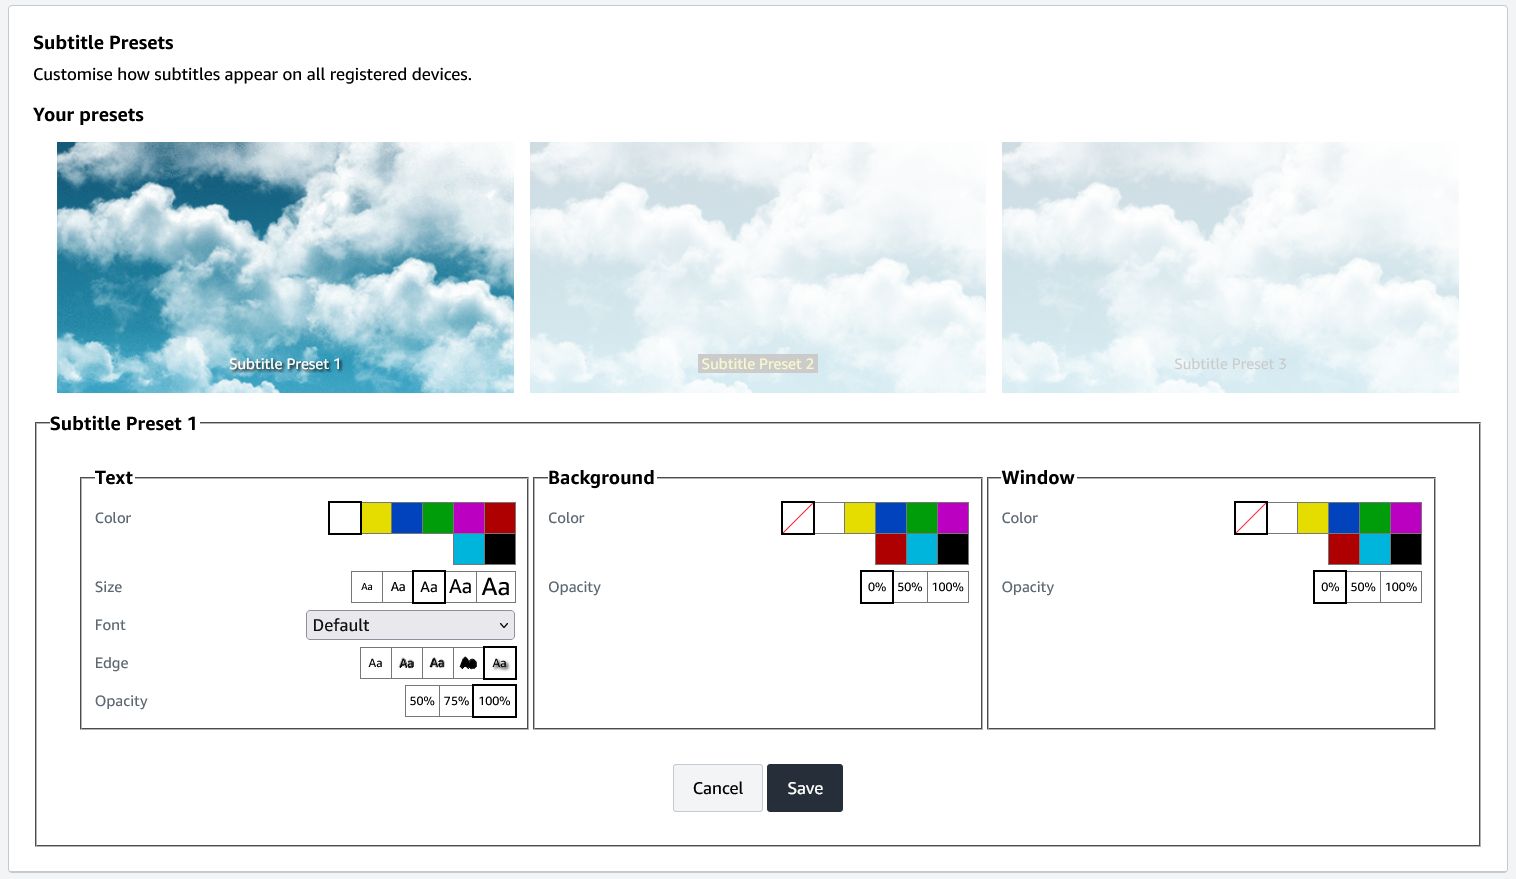Choose the first, plain text edge style
The width and height of the screenshot is (1516, 879).
pyautogui.click(x=375, y=663)
